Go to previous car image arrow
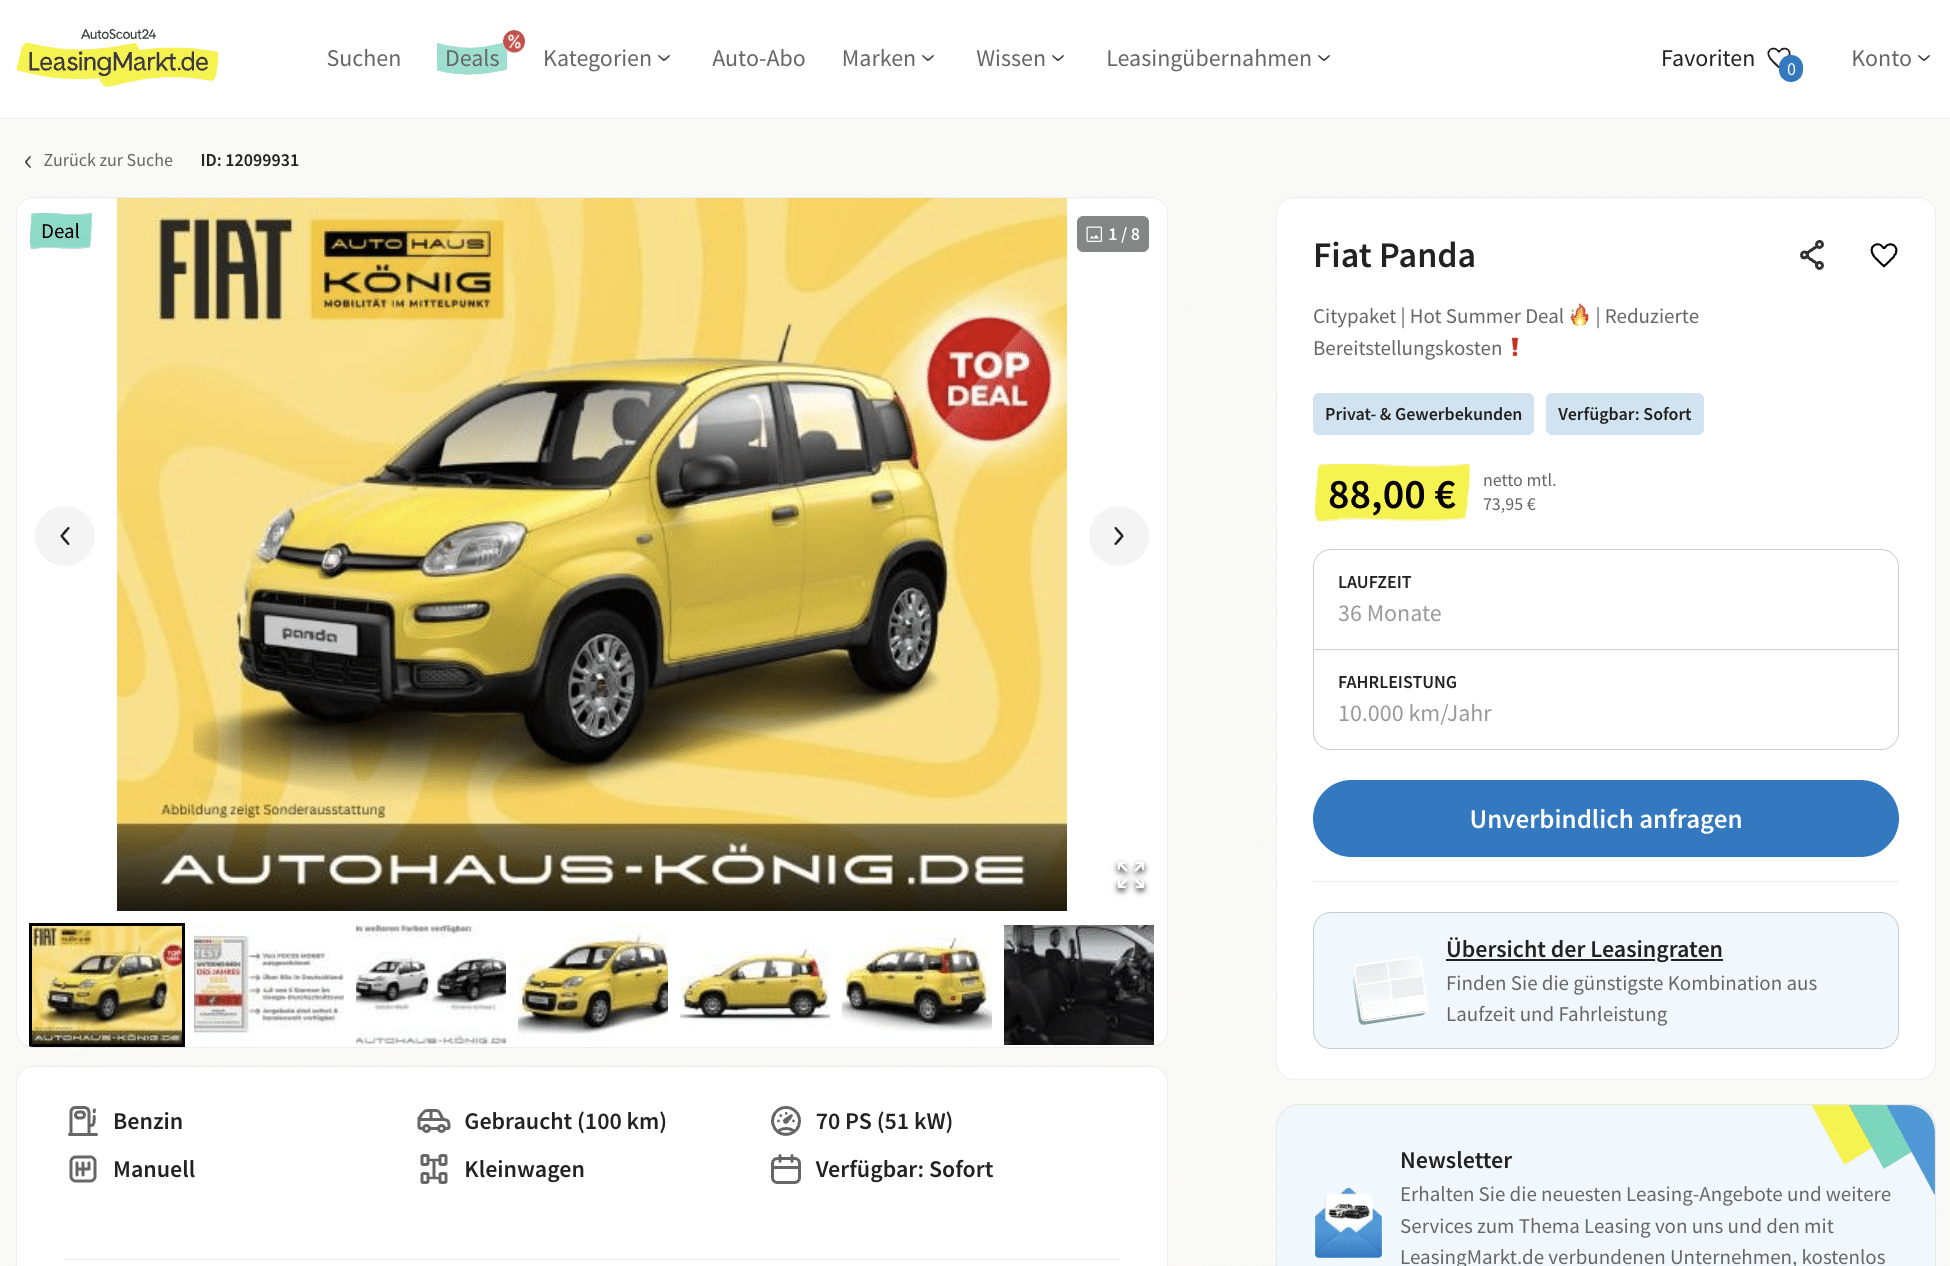The height and width of the screenshot is (1266, 1950). pyautogui.click(x=65, y=536)
